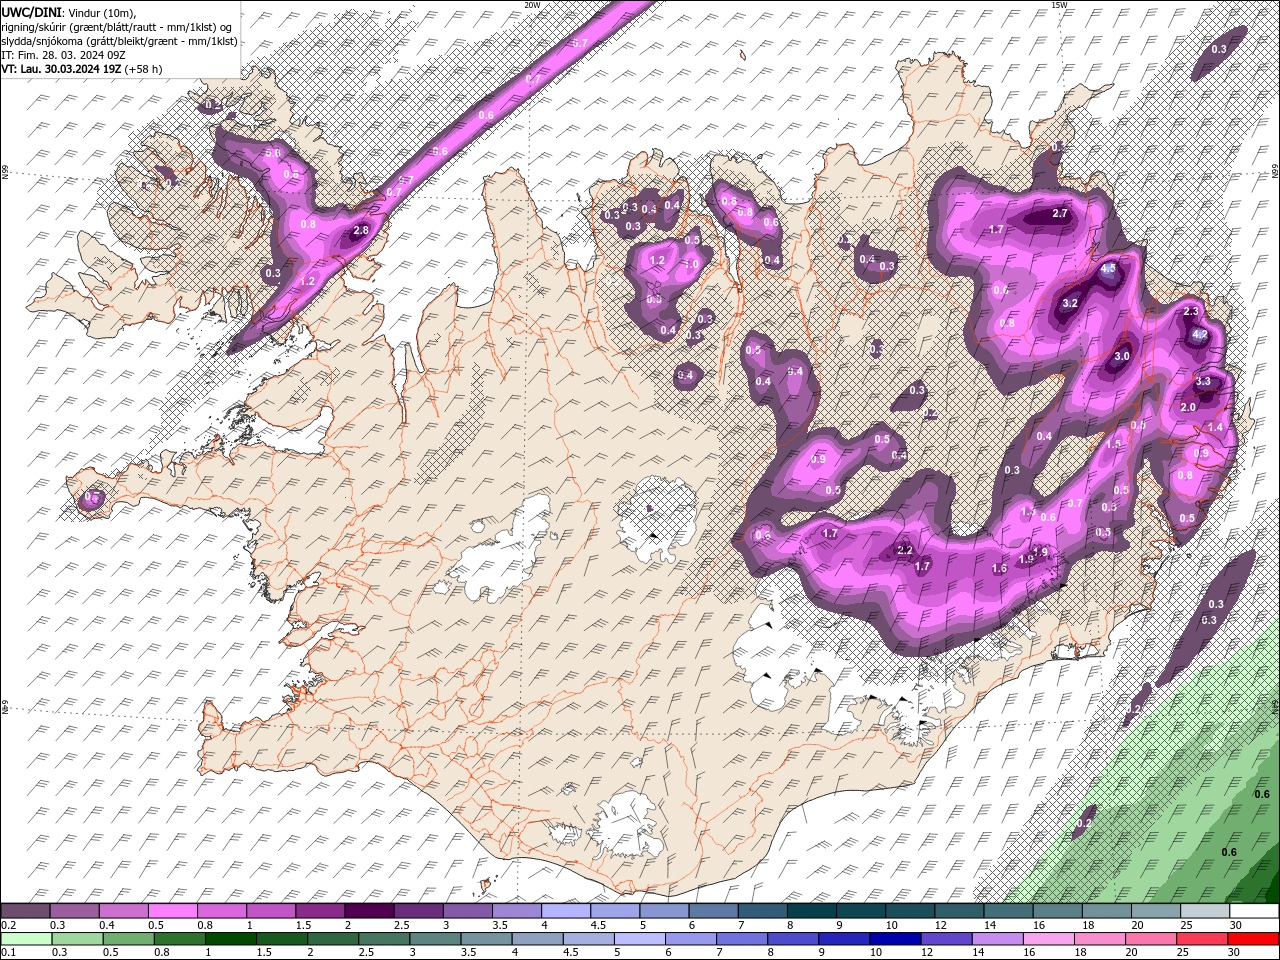Click the bottom legend swatch between 10 and 12
The height and width of the screenshot is (960, 1280).
click(894, 939)
